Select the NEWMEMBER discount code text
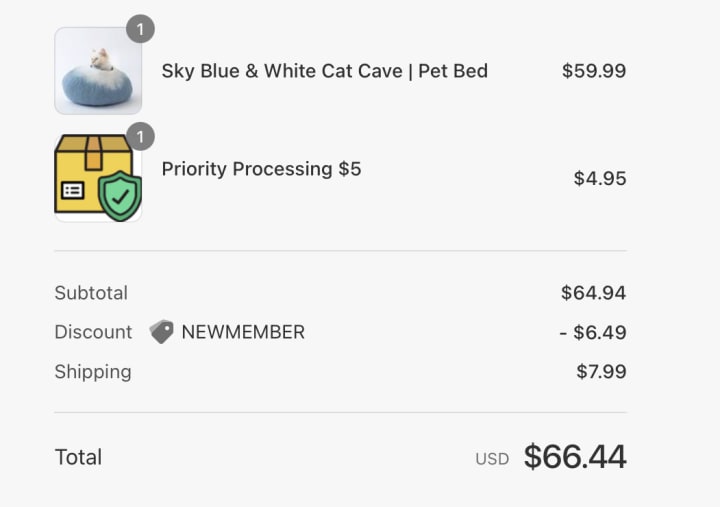Image resolution: width=720 pixels, height=507 pixels. (243, 332)
